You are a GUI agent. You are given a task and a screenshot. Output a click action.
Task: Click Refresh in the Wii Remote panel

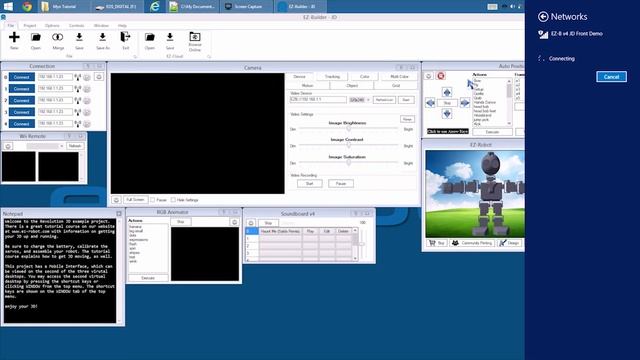click(75, 146)
